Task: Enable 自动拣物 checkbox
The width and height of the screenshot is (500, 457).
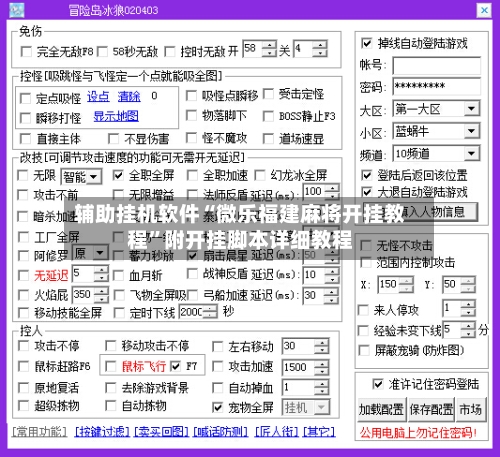Action: click(110, 406)
